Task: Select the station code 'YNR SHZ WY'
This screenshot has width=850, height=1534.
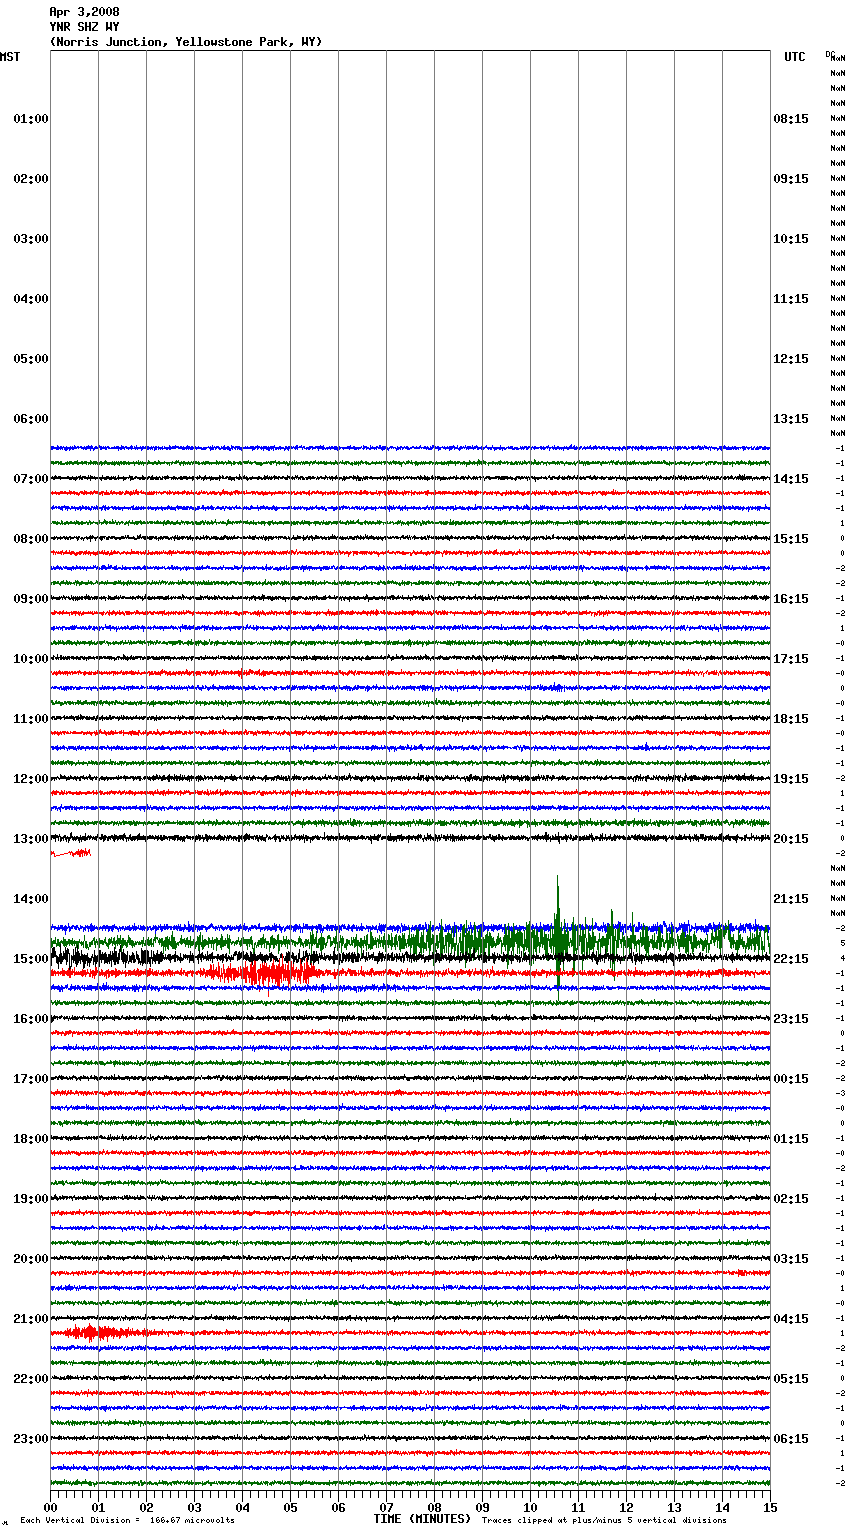Action: click(84, 27)
